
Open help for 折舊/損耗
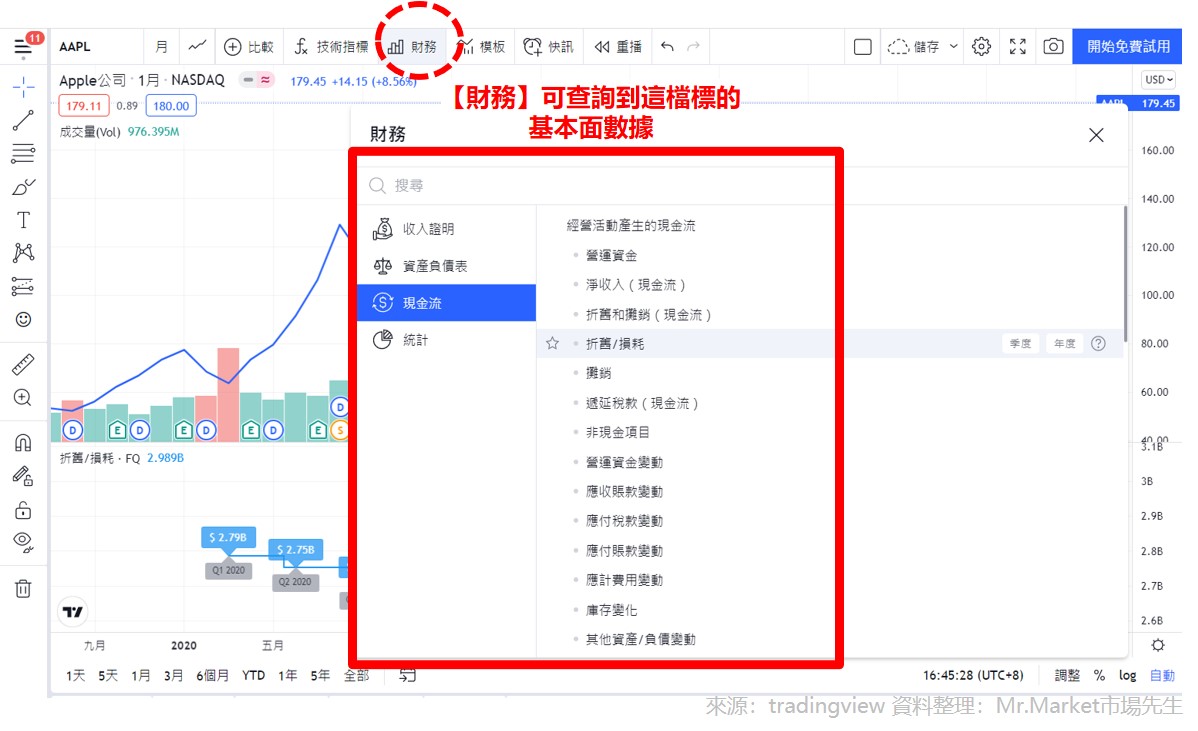[x=1098, y=344]
